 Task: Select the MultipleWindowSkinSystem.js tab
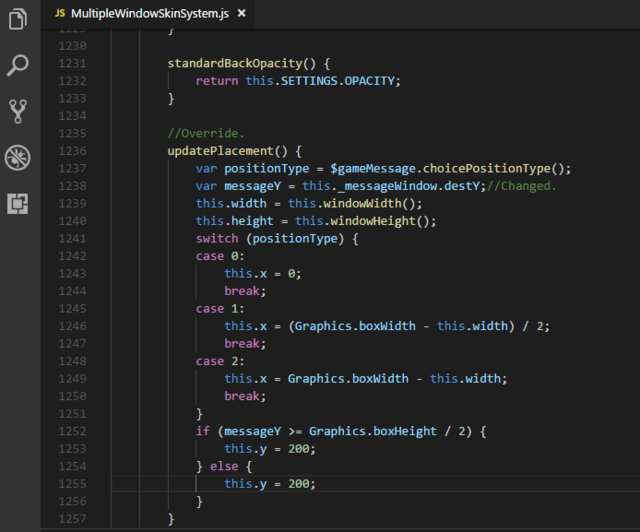[x=149, y=14]
